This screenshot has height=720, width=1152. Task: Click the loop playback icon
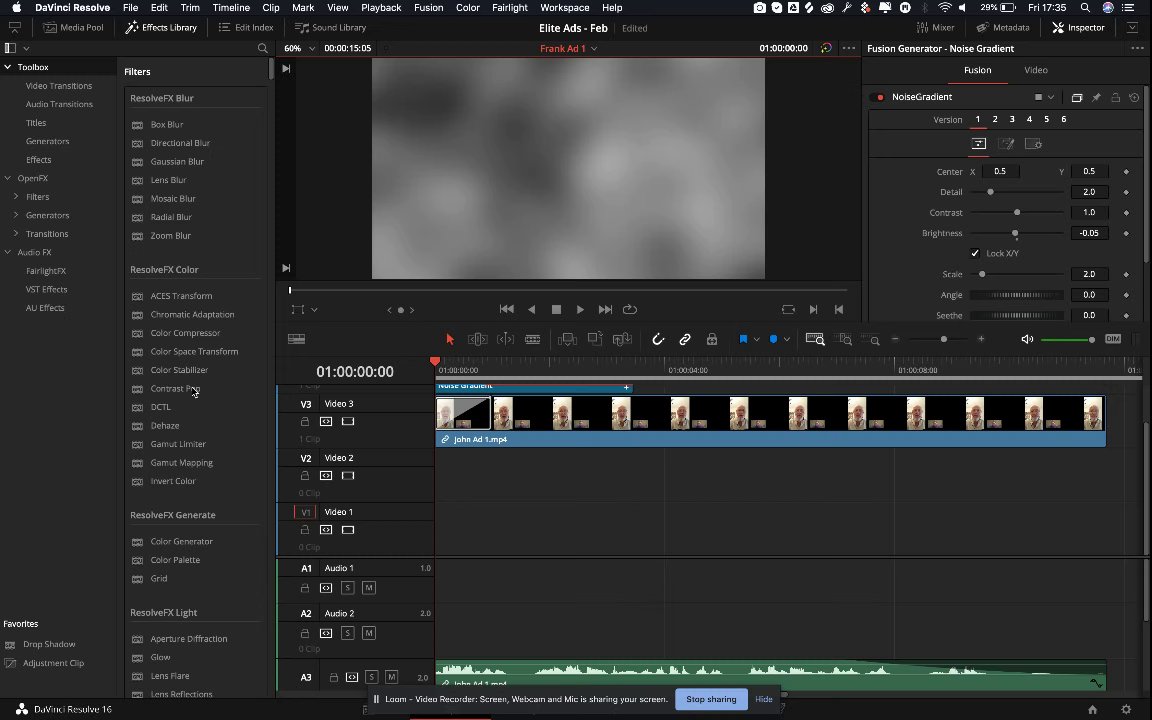630,310
